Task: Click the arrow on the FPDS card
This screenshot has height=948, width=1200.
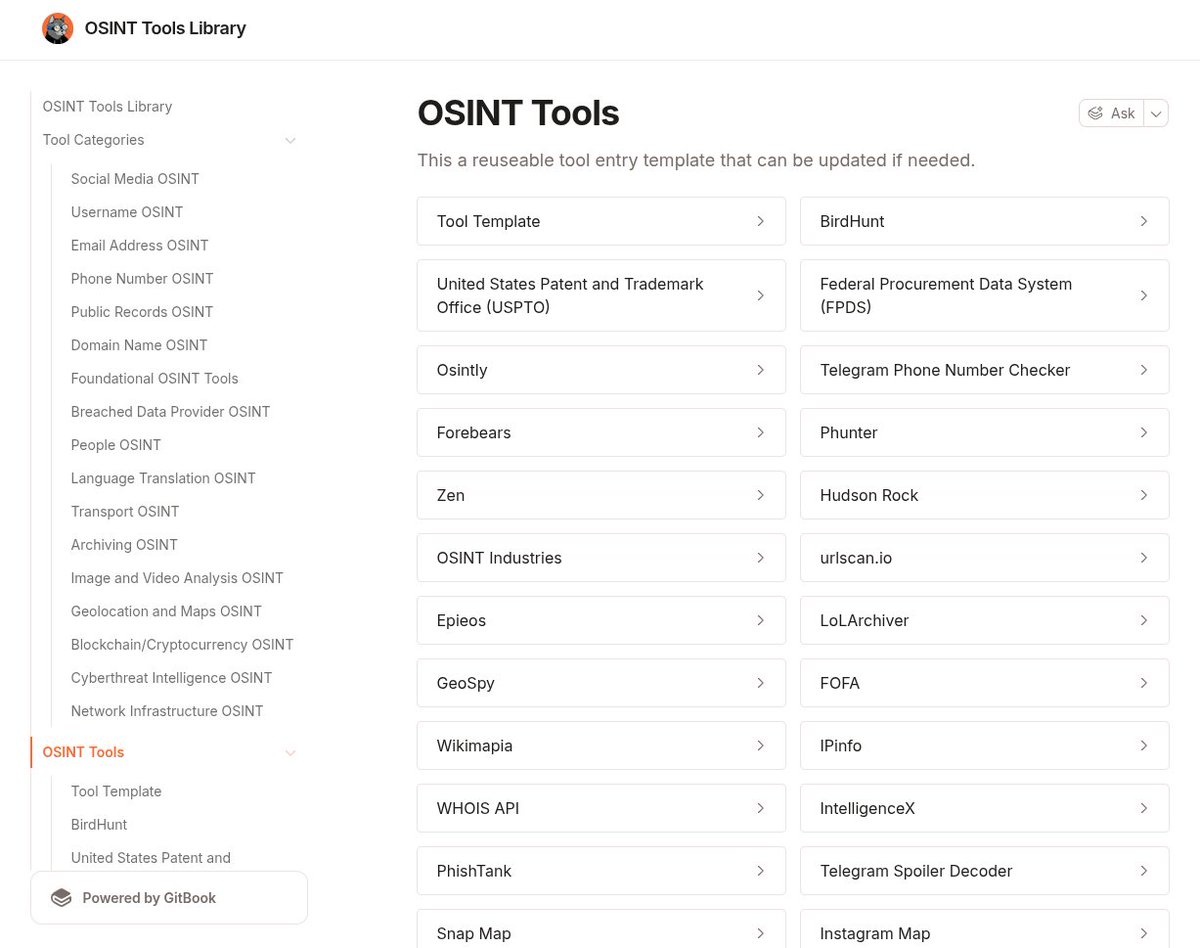Action: tap(1144, 296)
